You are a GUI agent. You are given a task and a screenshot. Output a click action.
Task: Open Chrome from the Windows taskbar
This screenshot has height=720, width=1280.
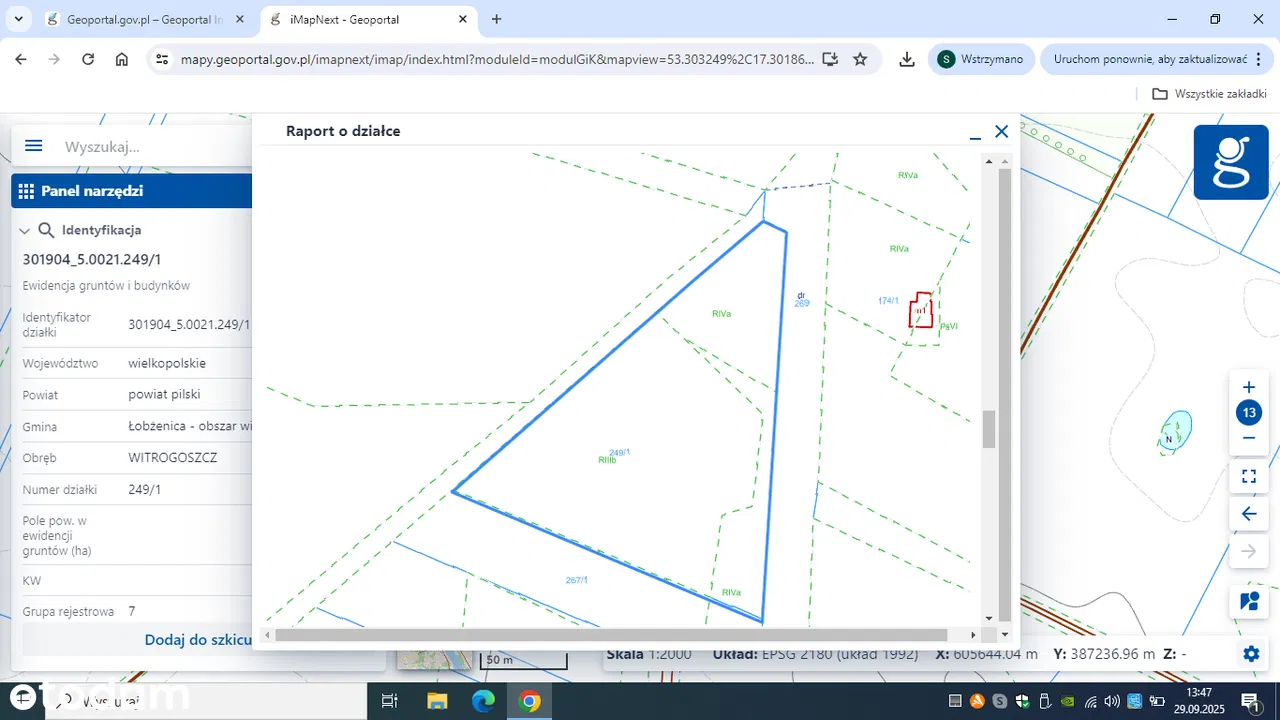(530, 701)
